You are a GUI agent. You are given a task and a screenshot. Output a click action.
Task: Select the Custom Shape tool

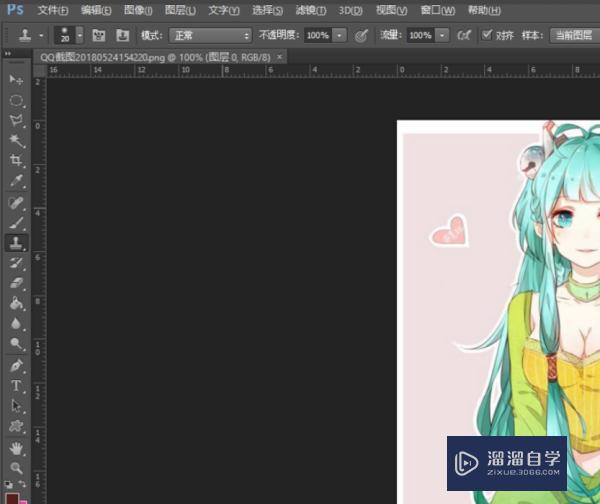pos(16,426)
